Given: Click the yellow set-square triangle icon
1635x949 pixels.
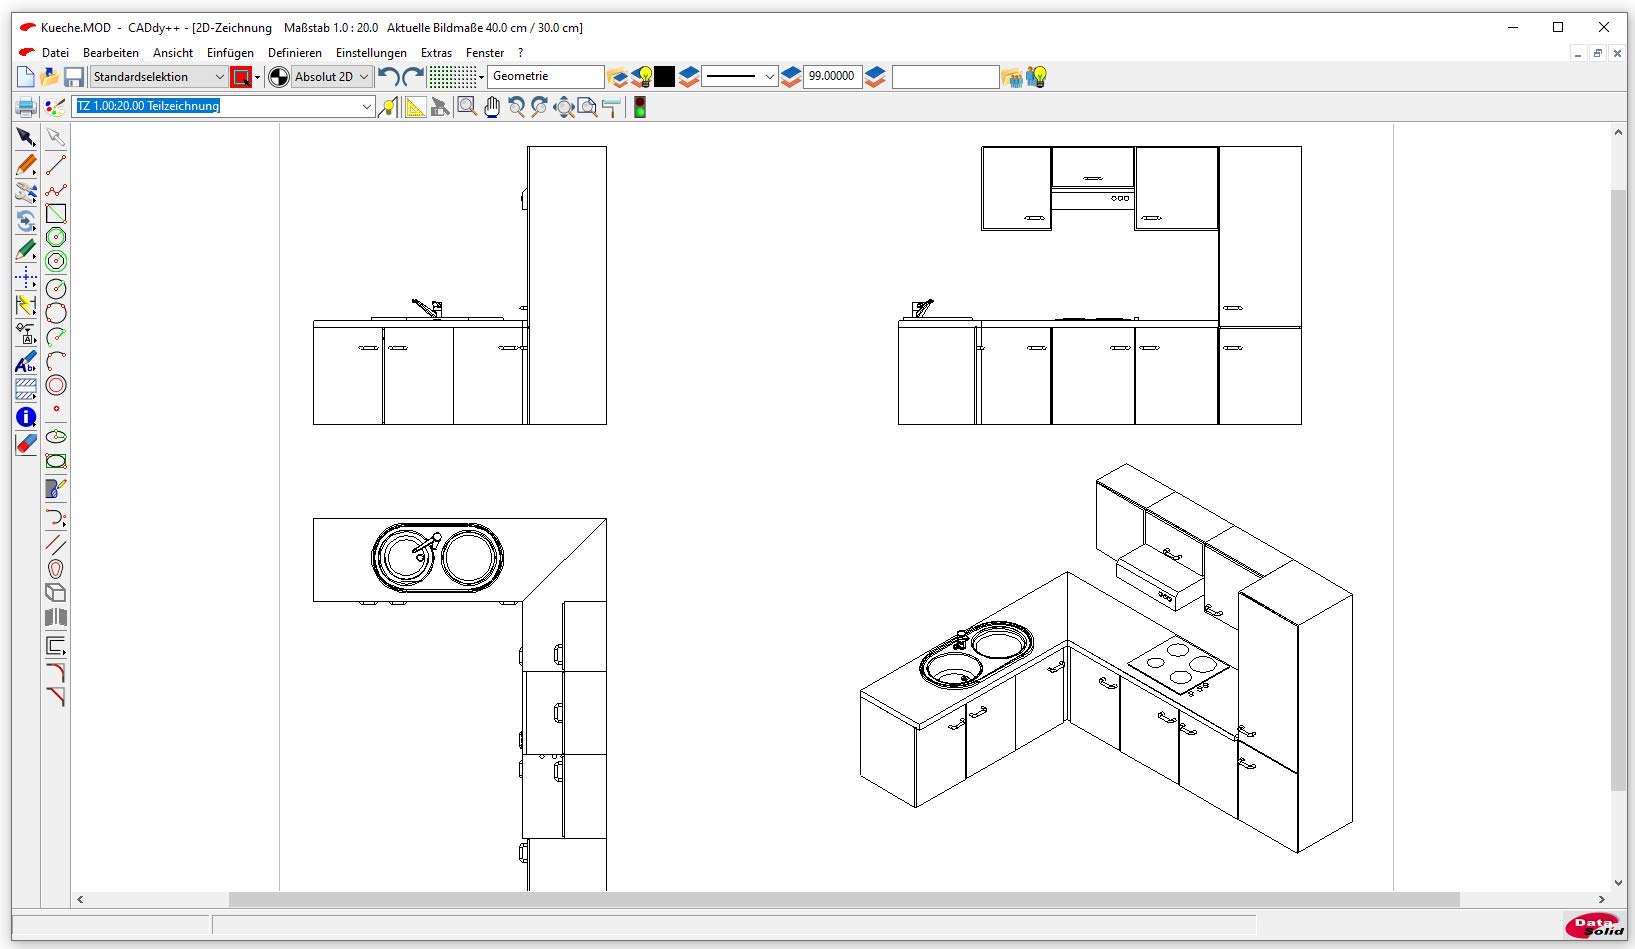Looking at the screenshot, I should point(414,107).
